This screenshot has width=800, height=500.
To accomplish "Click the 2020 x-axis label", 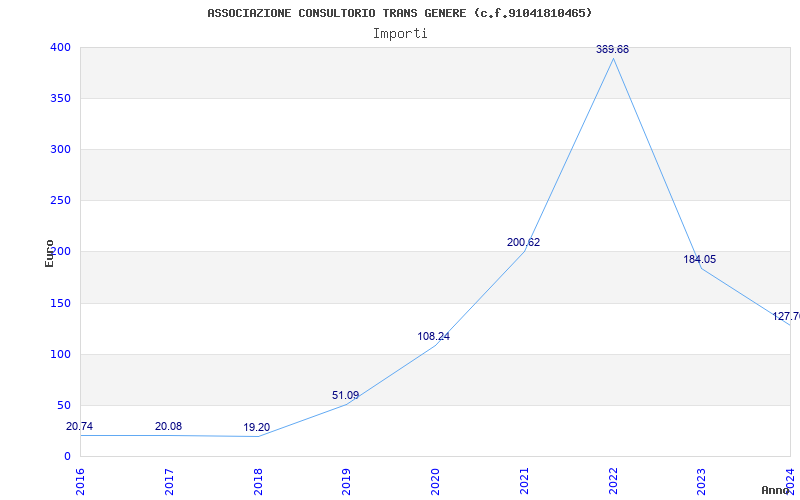I will click(x=436, y=482).
